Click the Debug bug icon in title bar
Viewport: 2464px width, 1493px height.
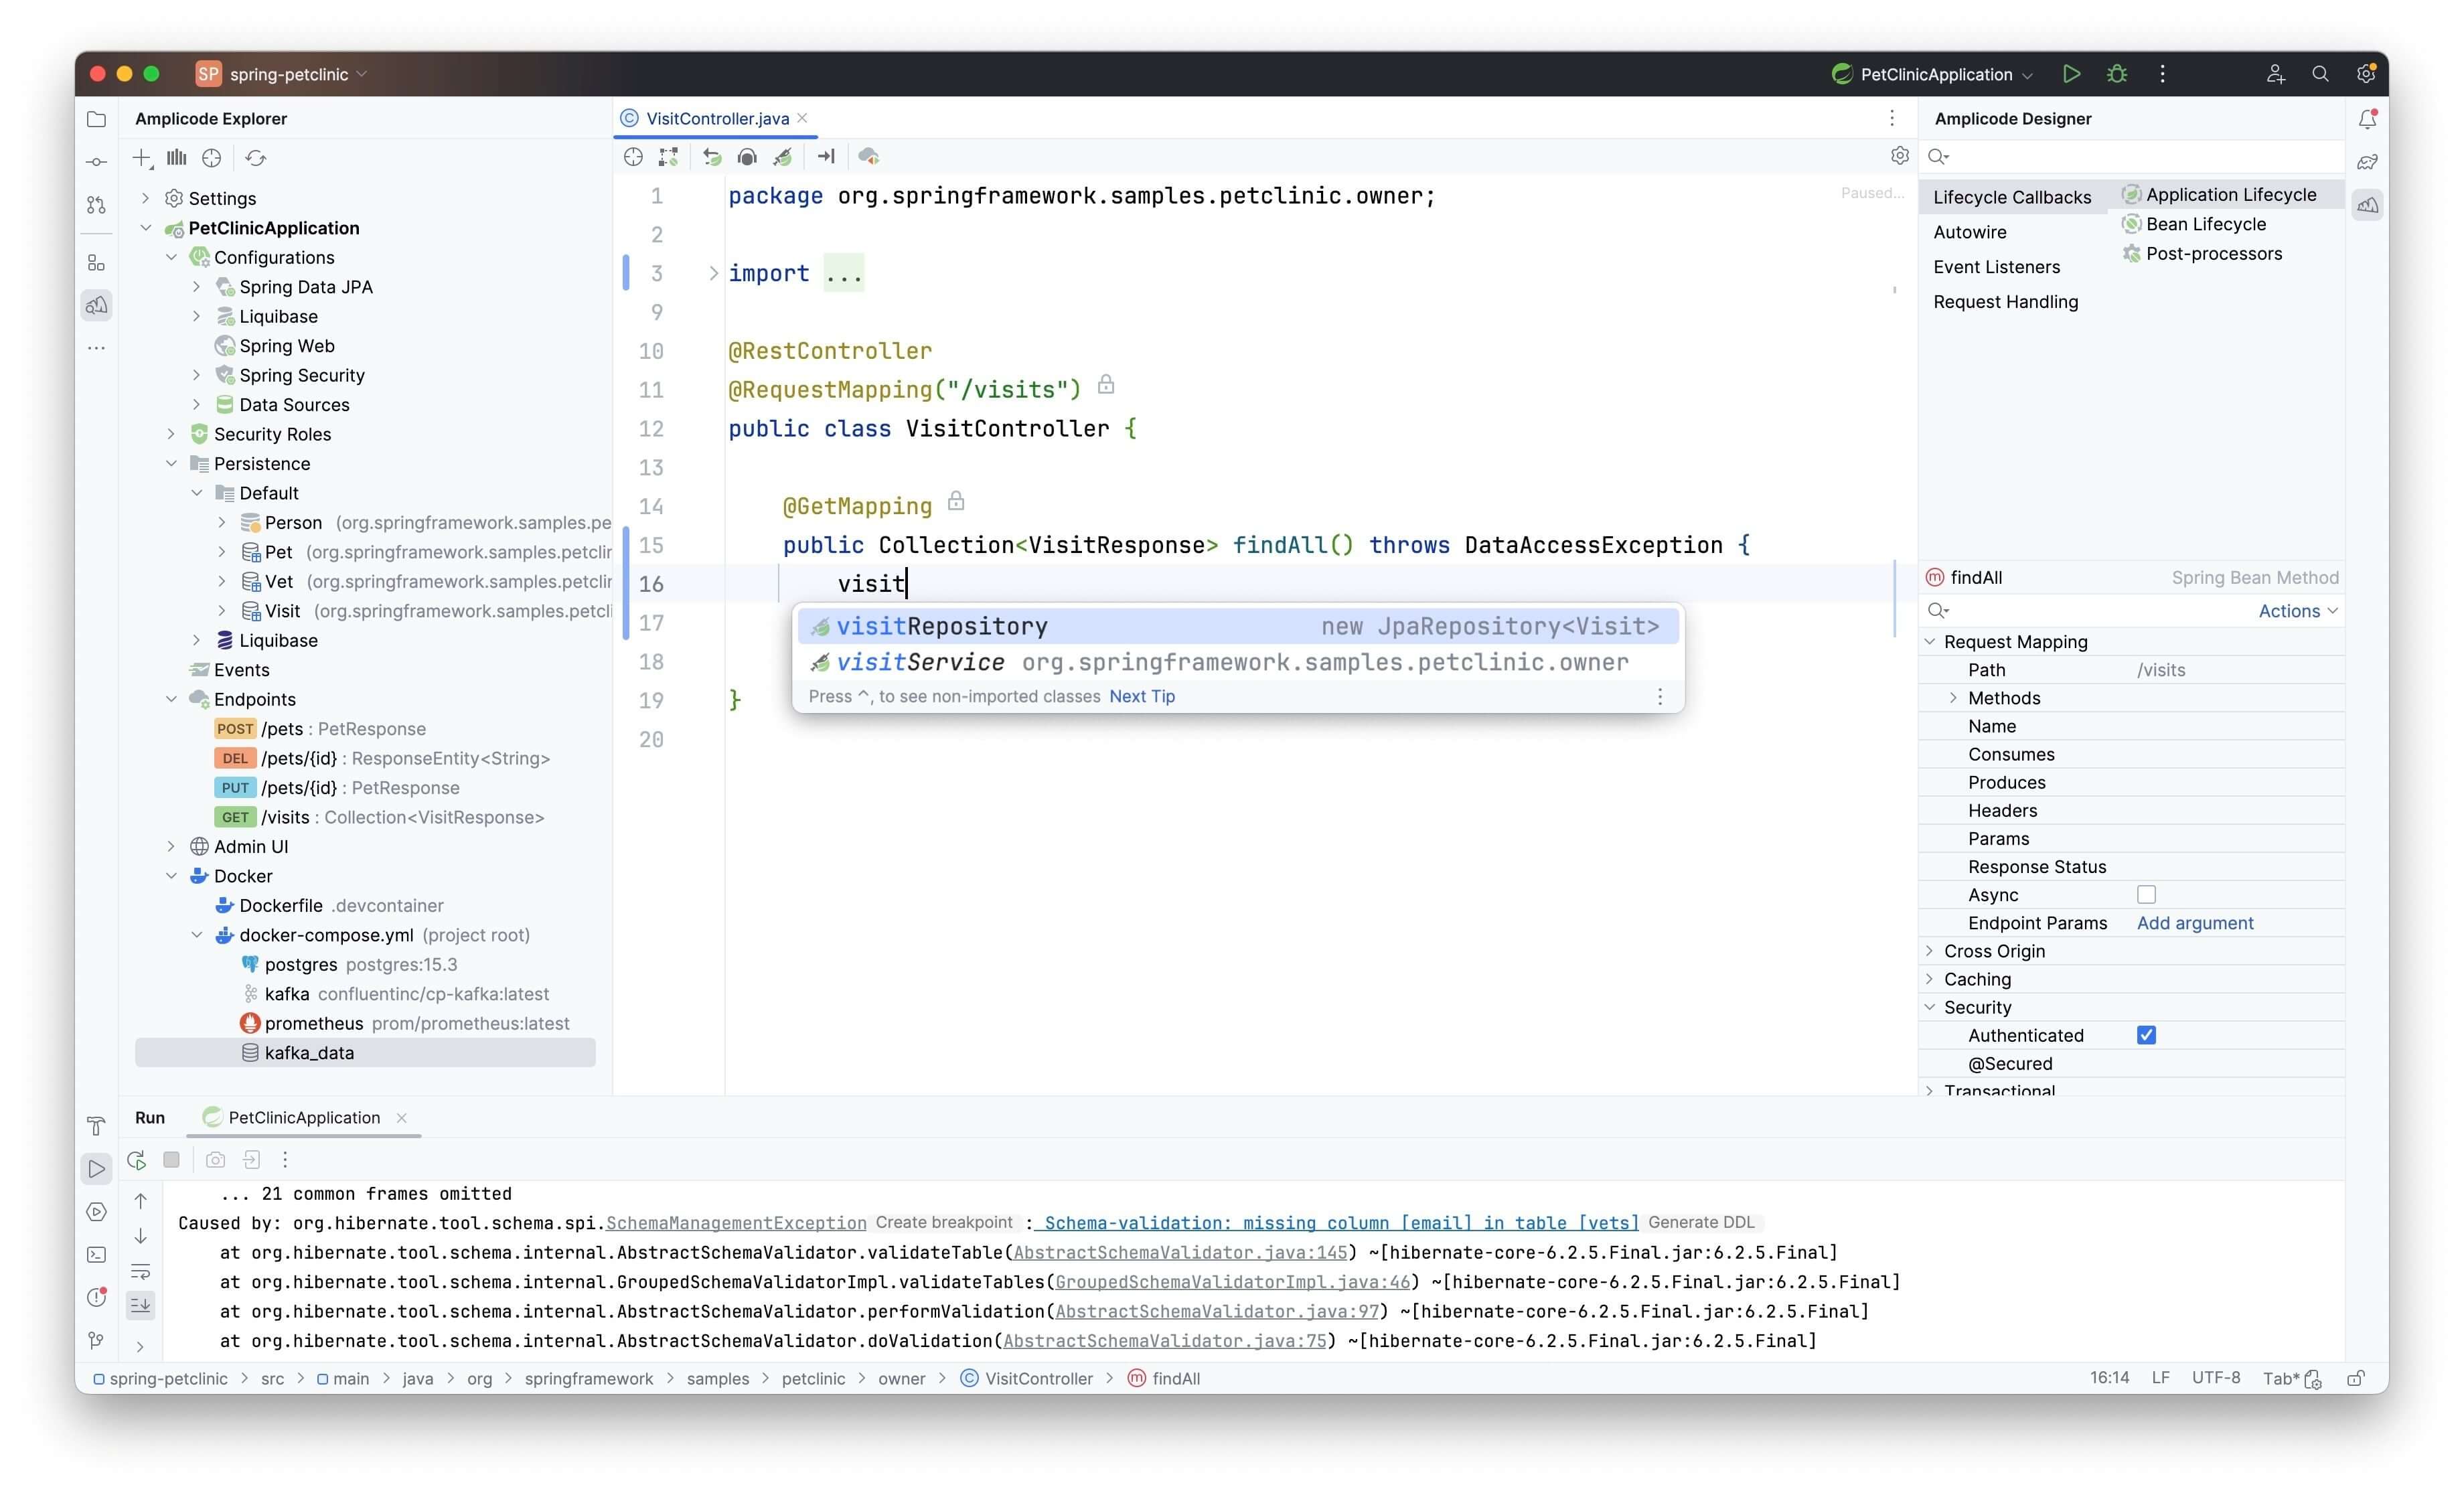tap(2116, 74)
